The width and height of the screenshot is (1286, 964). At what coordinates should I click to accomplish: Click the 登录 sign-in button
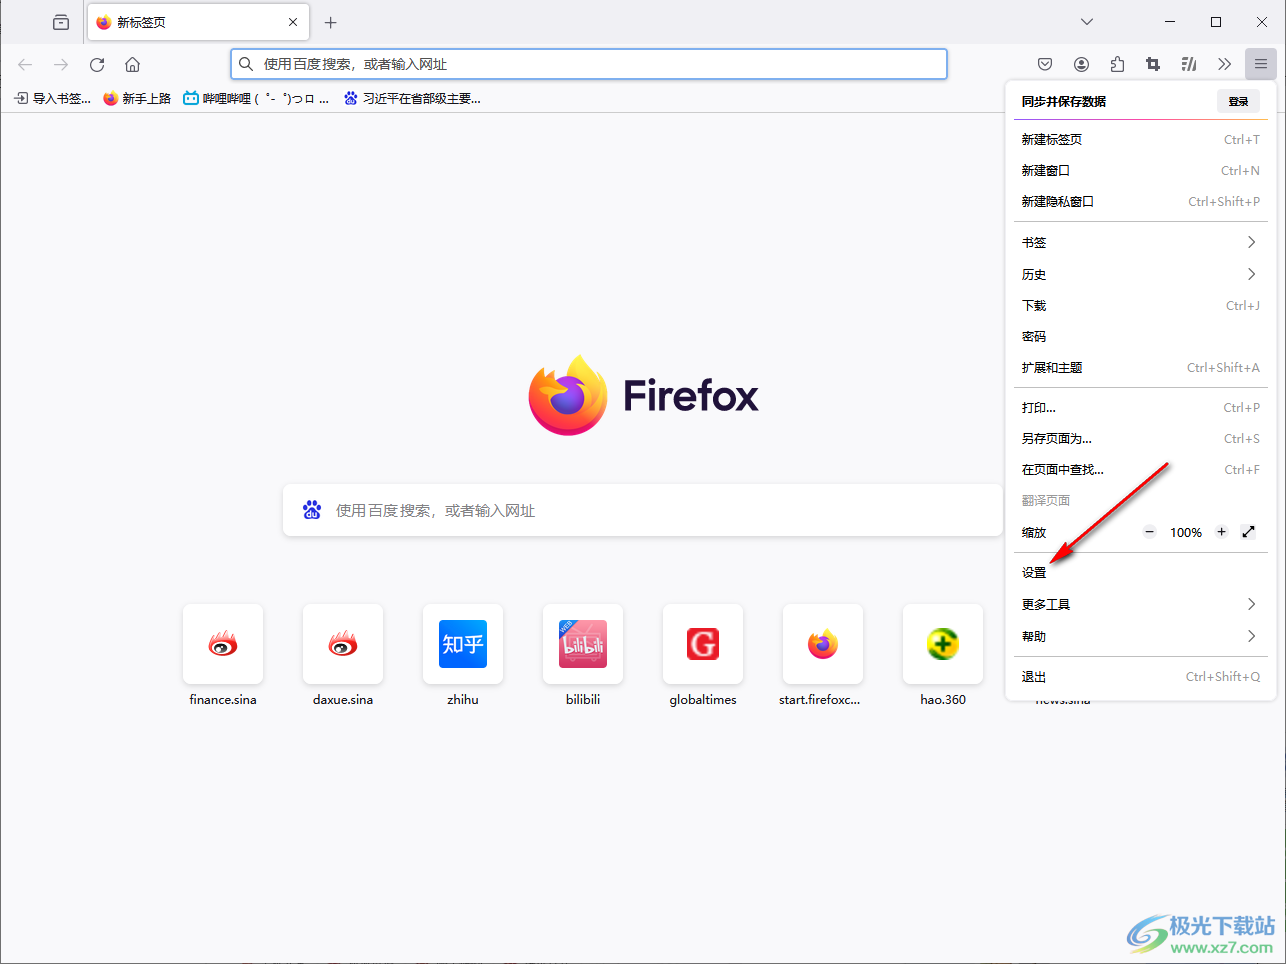point(1238,101)
